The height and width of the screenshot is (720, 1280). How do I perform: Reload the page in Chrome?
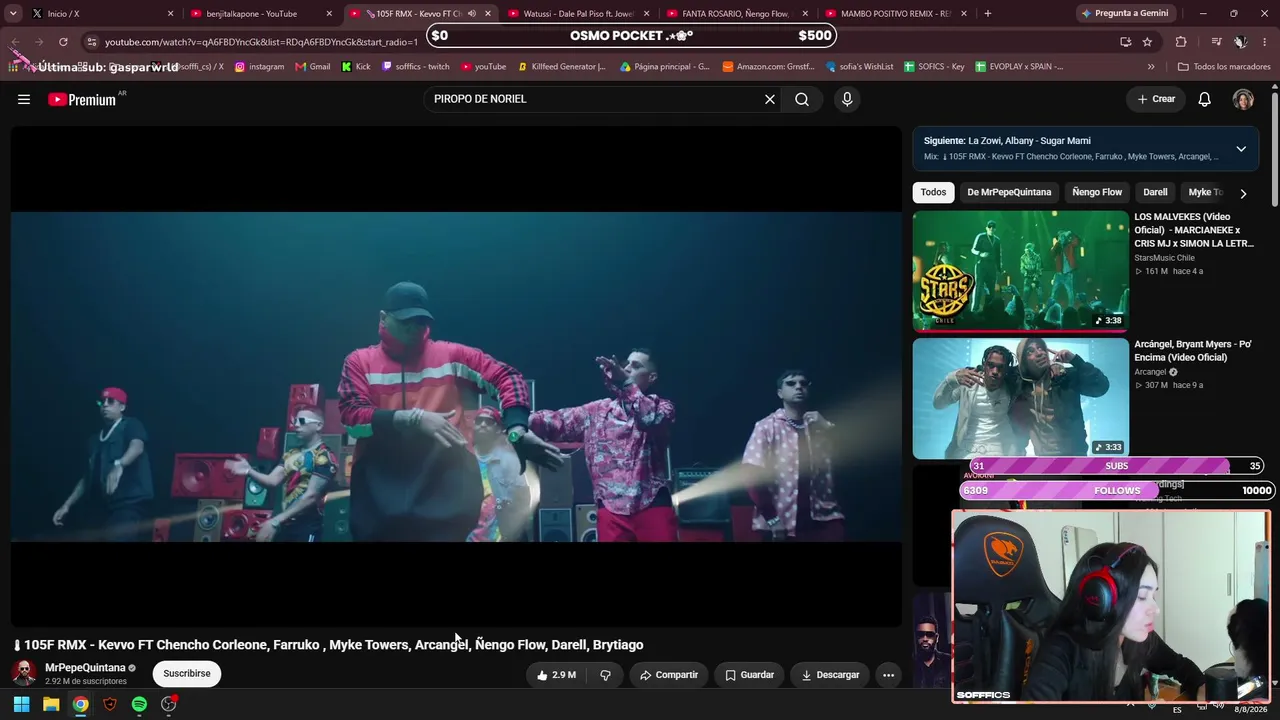click(x=63, y=42)
